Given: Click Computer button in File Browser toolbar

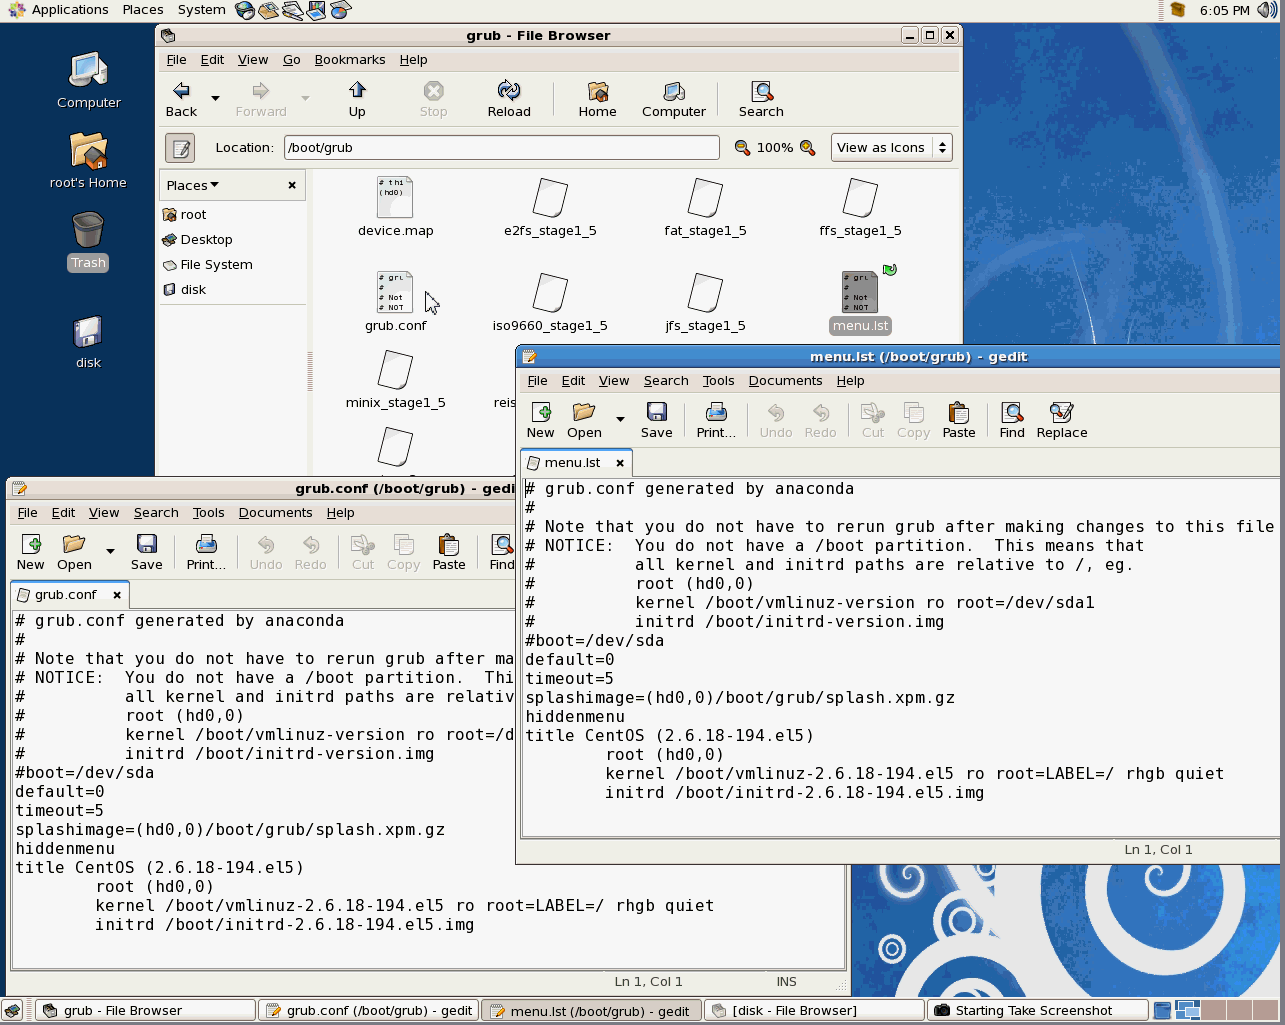Looking at the screenshot, I should [x=674, y=100].
